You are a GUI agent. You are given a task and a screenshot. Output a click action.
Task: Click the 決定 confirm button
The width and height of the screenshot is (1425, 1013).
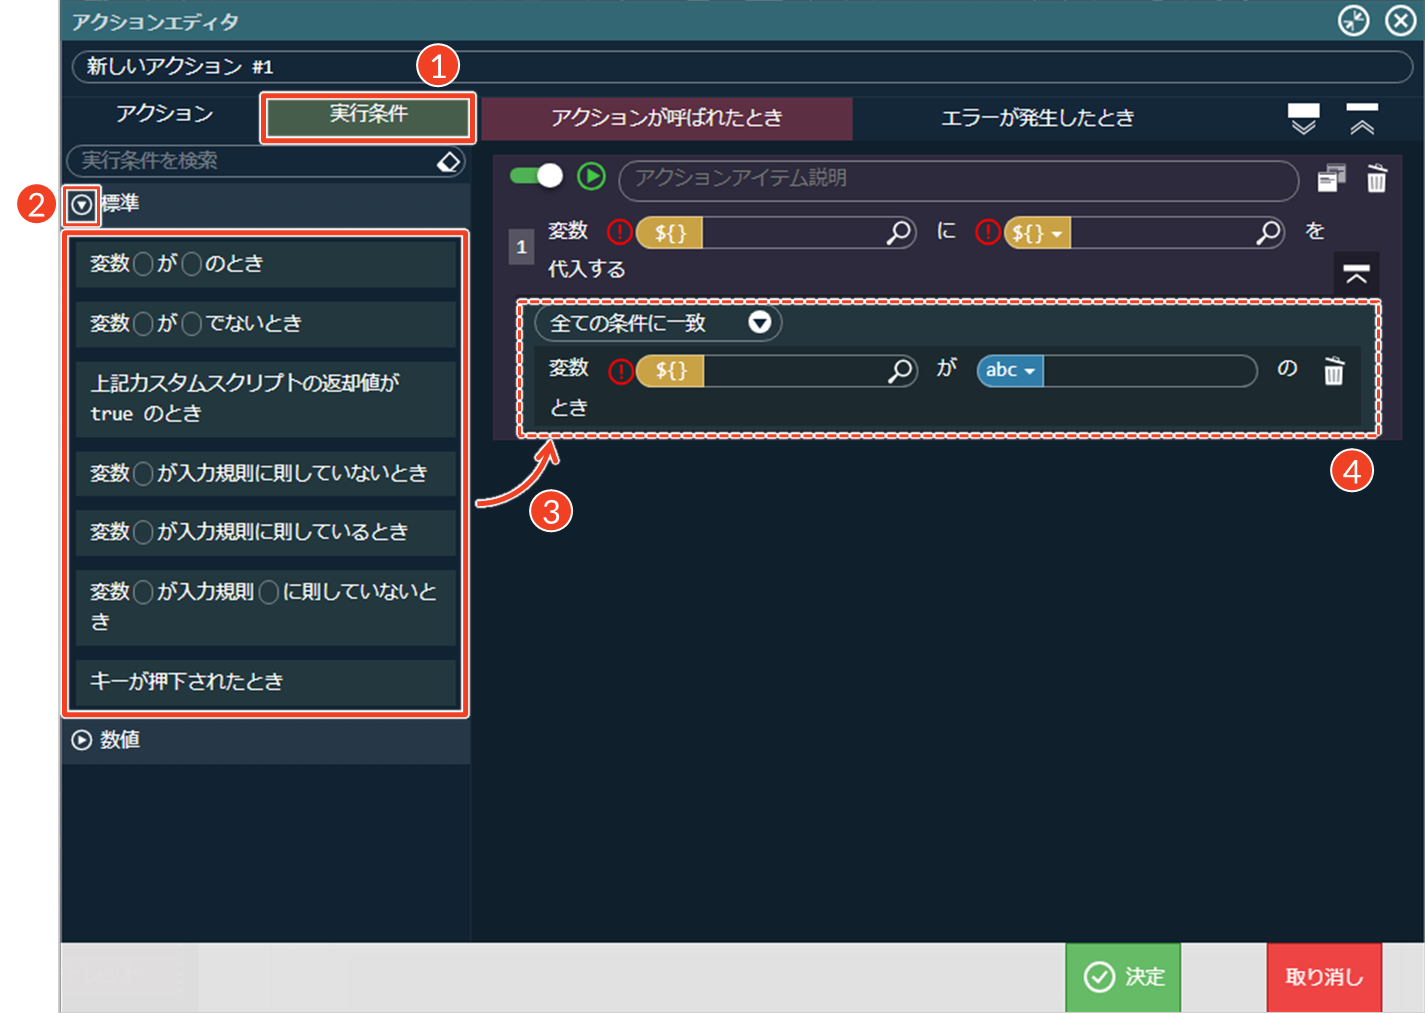[1123, 977]
